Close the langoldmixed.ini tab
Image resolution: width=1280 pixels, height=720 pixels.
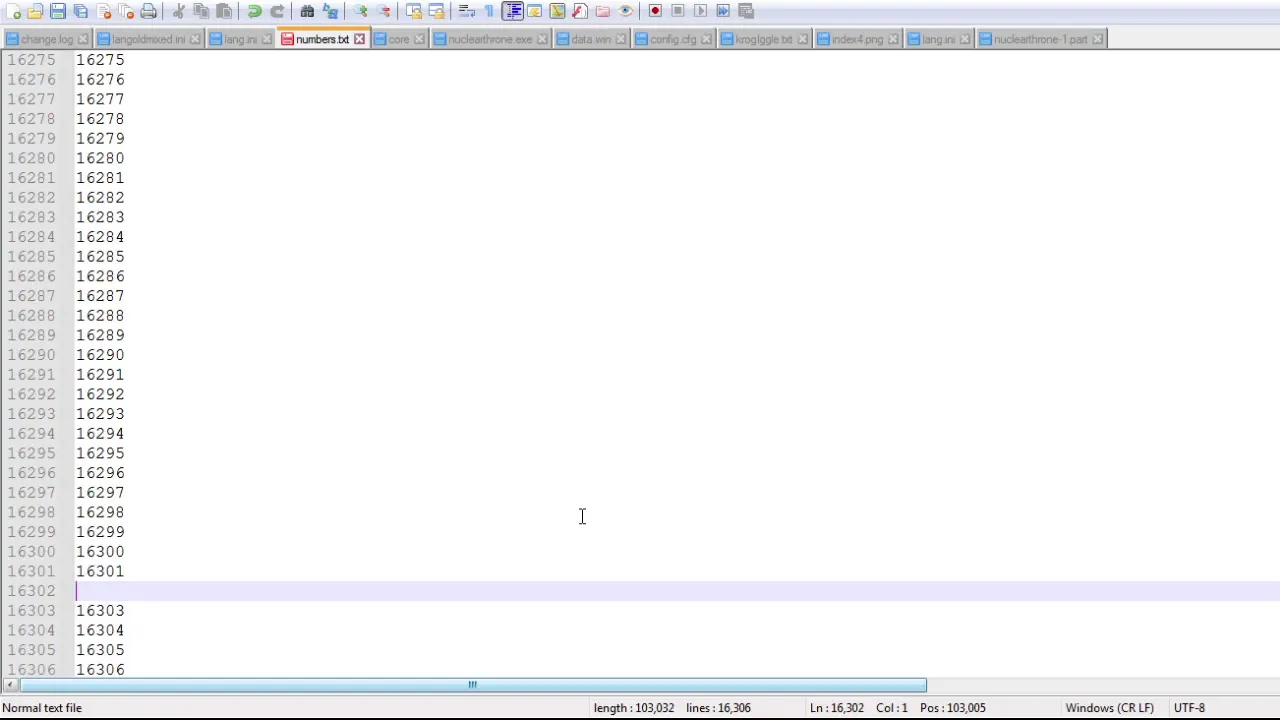tap(195, 39)
